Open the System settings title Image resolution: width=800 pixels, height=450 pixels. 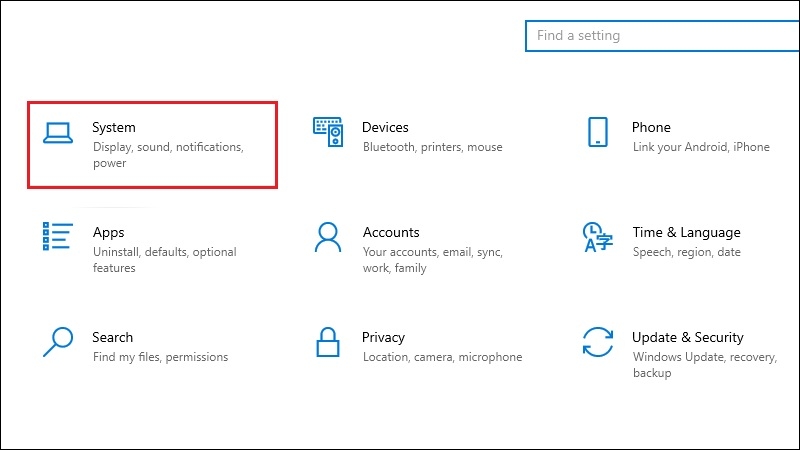114,128
